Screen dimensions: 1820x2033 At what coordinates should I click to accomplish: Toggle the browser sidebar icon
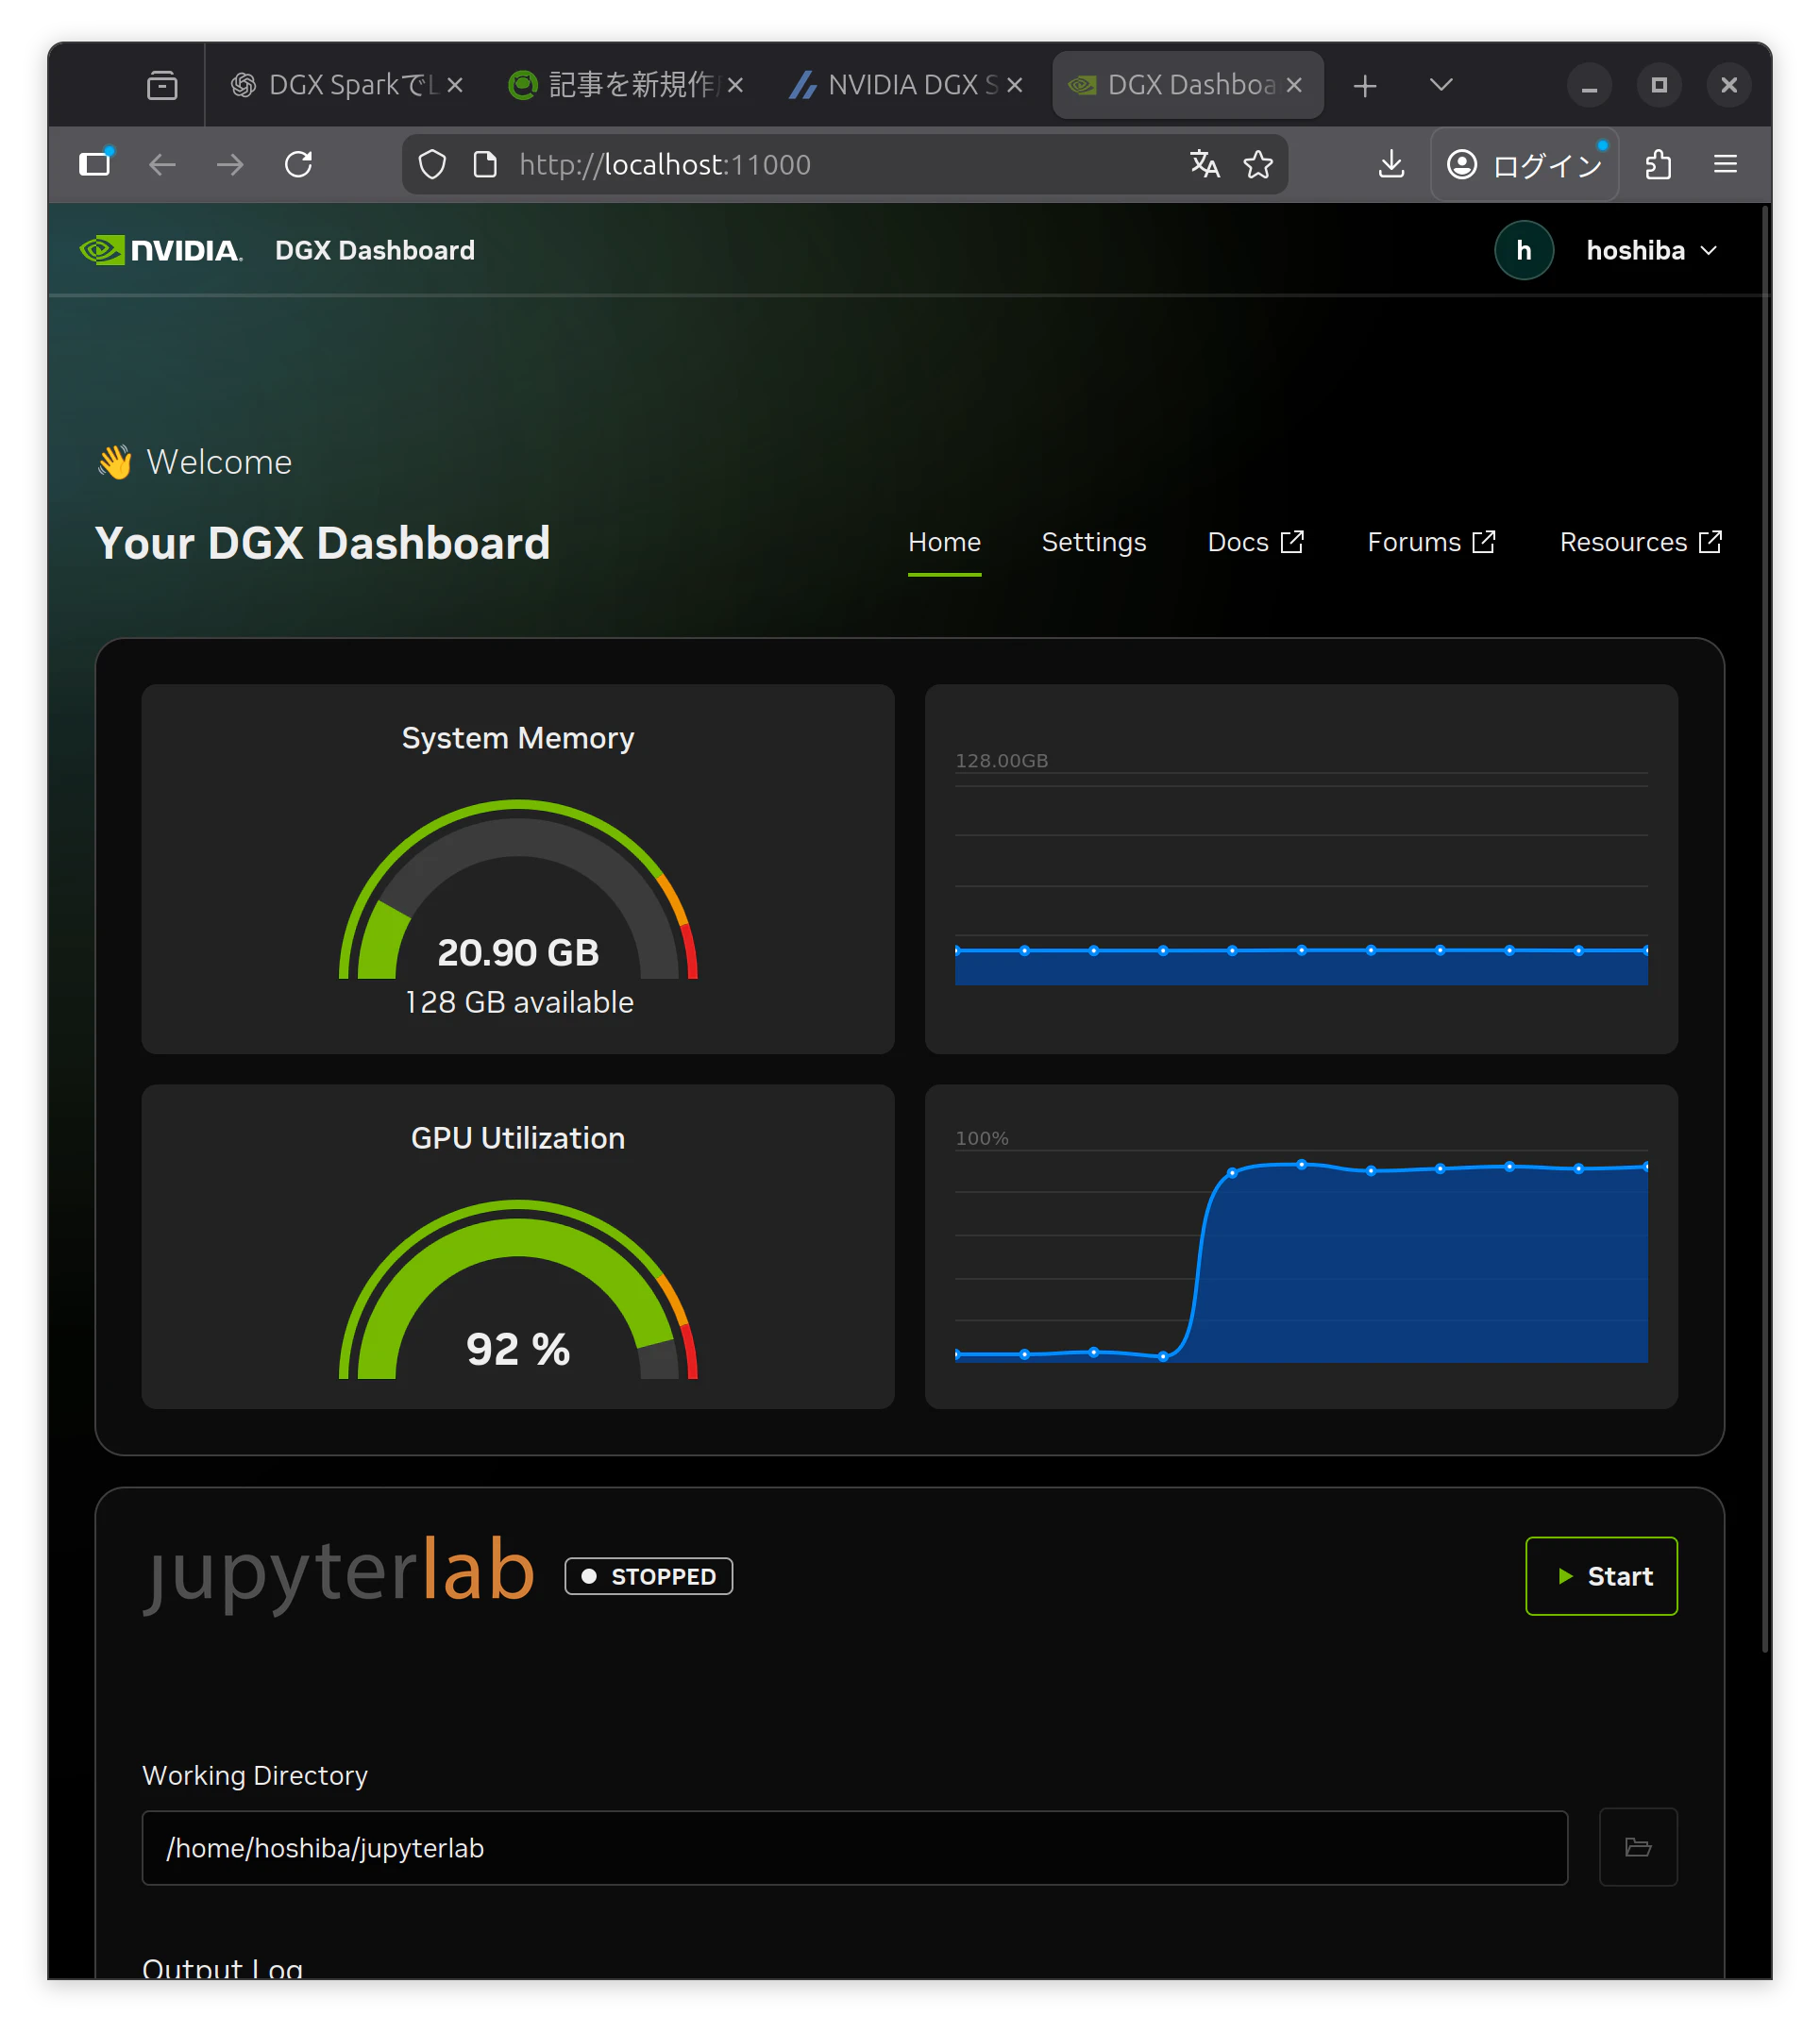[96, 164]
